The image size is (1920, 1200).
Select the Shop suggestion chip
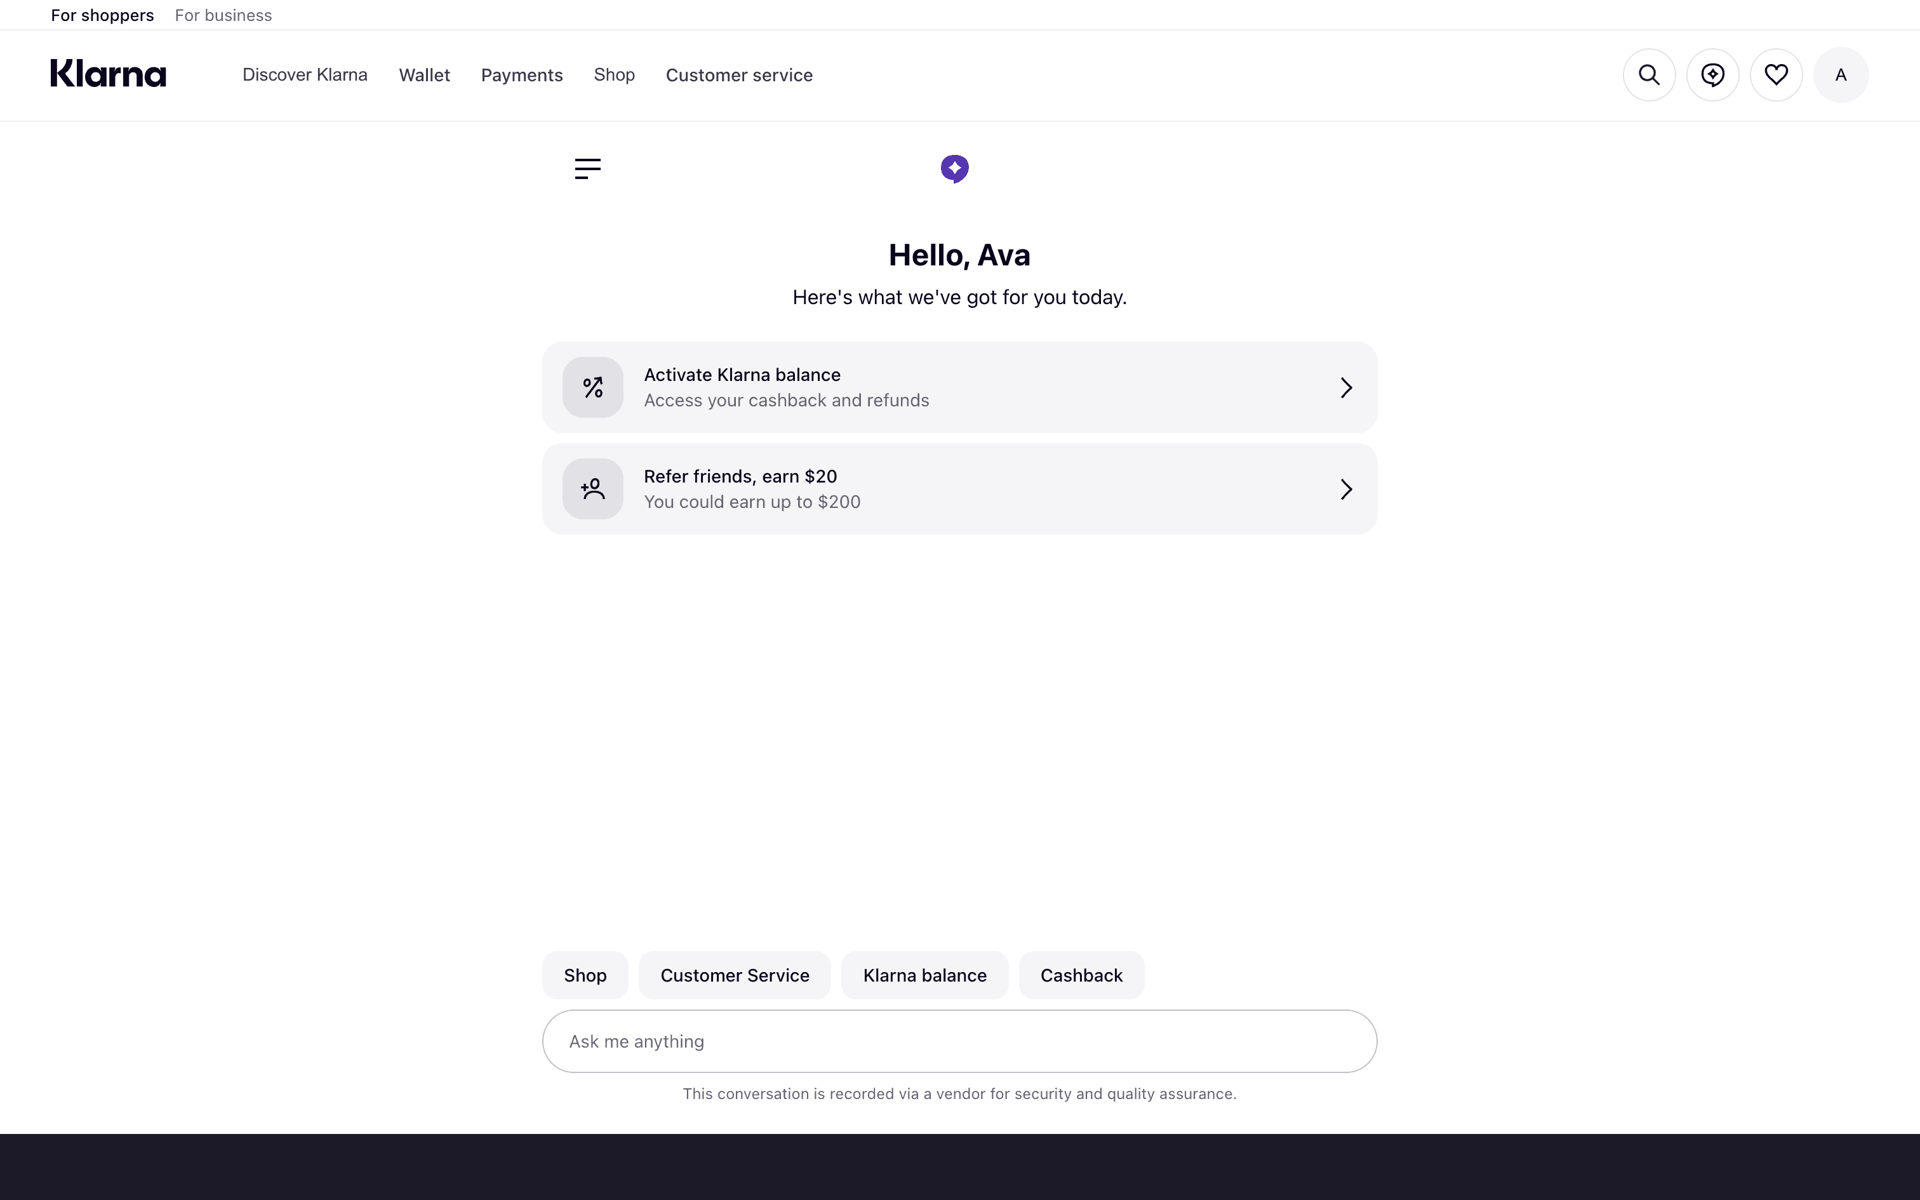(585, 975)
